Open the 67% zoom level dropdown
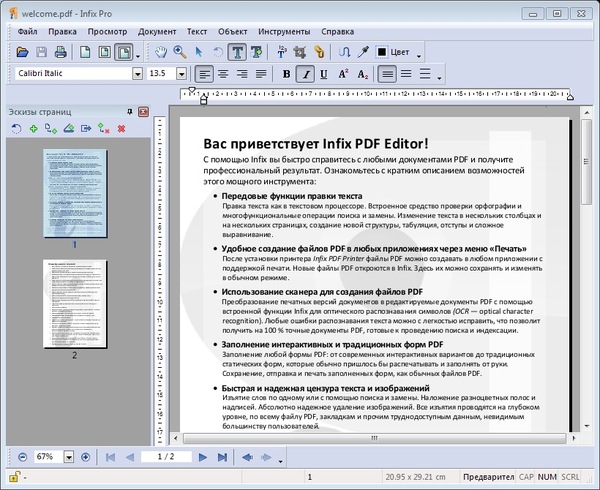 [67, 457]
